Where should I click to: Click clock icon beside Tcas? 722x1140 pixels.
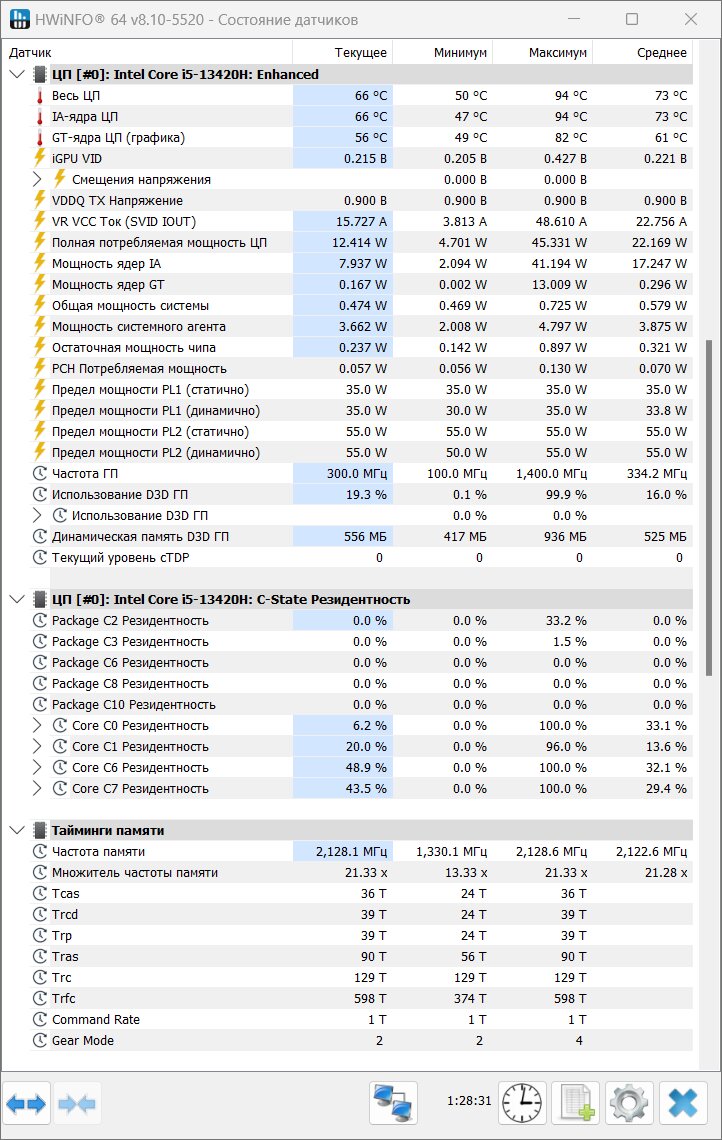click(40, 894)
